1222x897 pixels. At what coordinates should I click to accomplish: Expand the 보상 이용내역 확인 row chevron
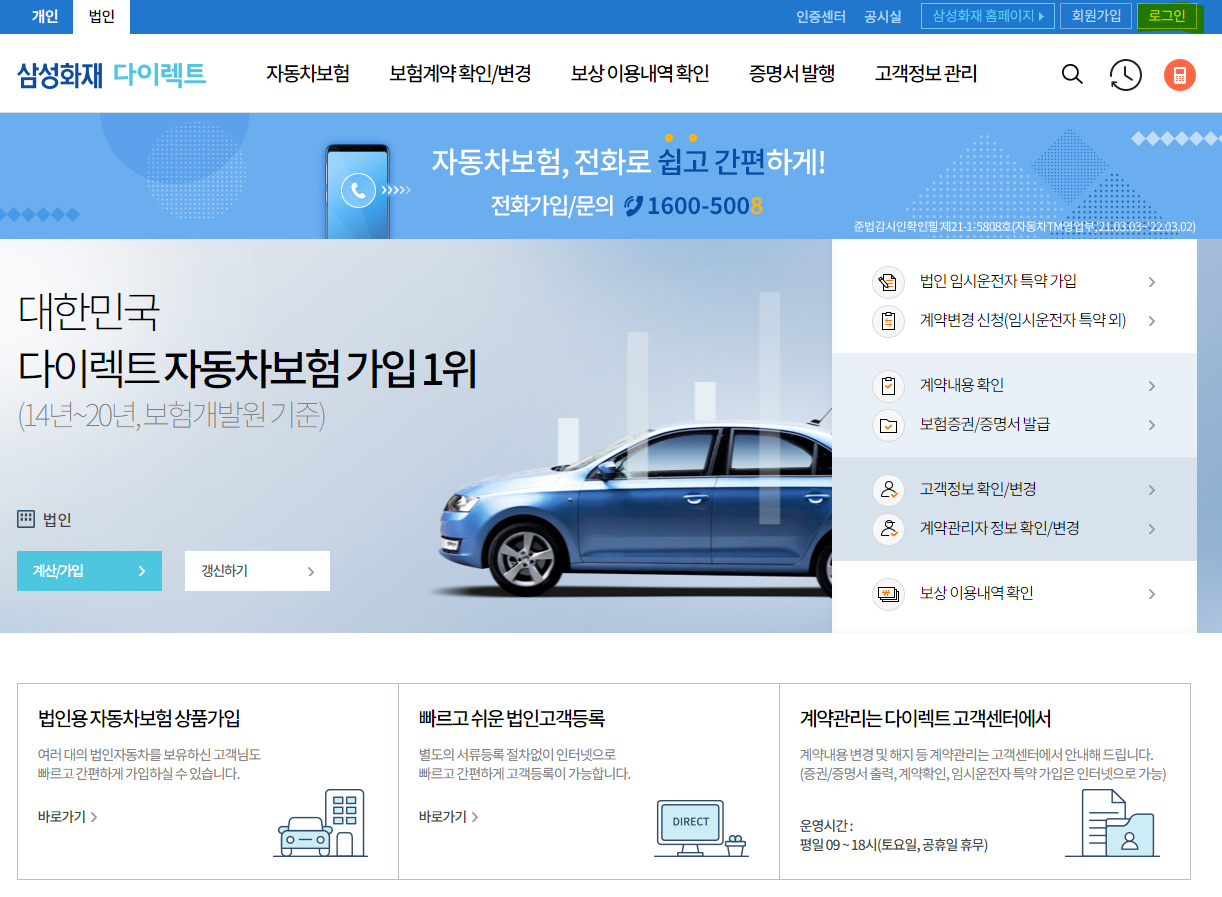click(1152, 594)
